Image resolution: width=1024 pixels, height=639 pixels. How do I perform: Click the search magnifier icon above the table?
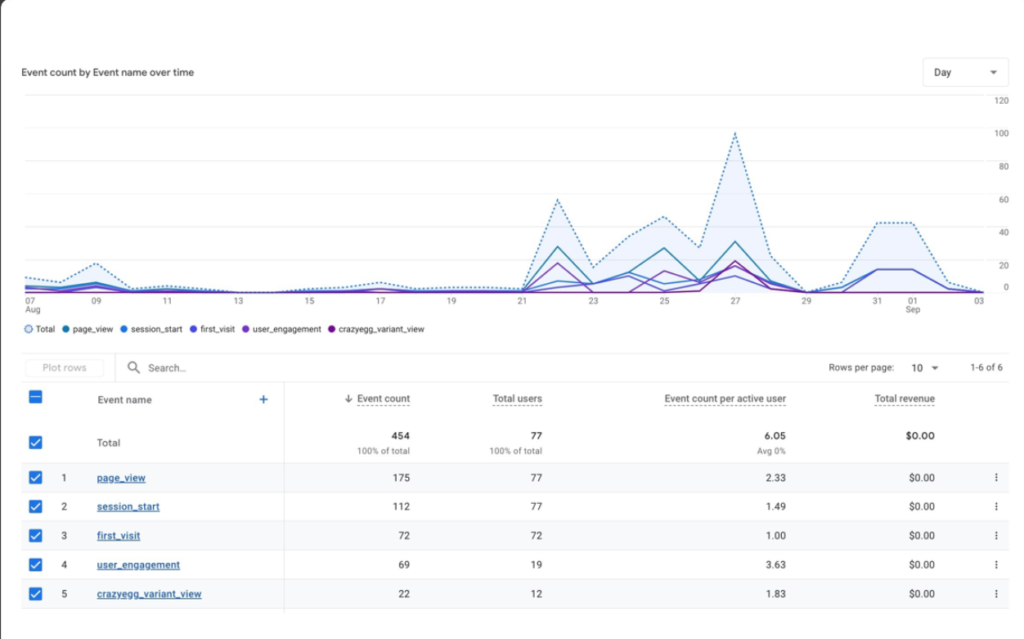click(133, 367)
